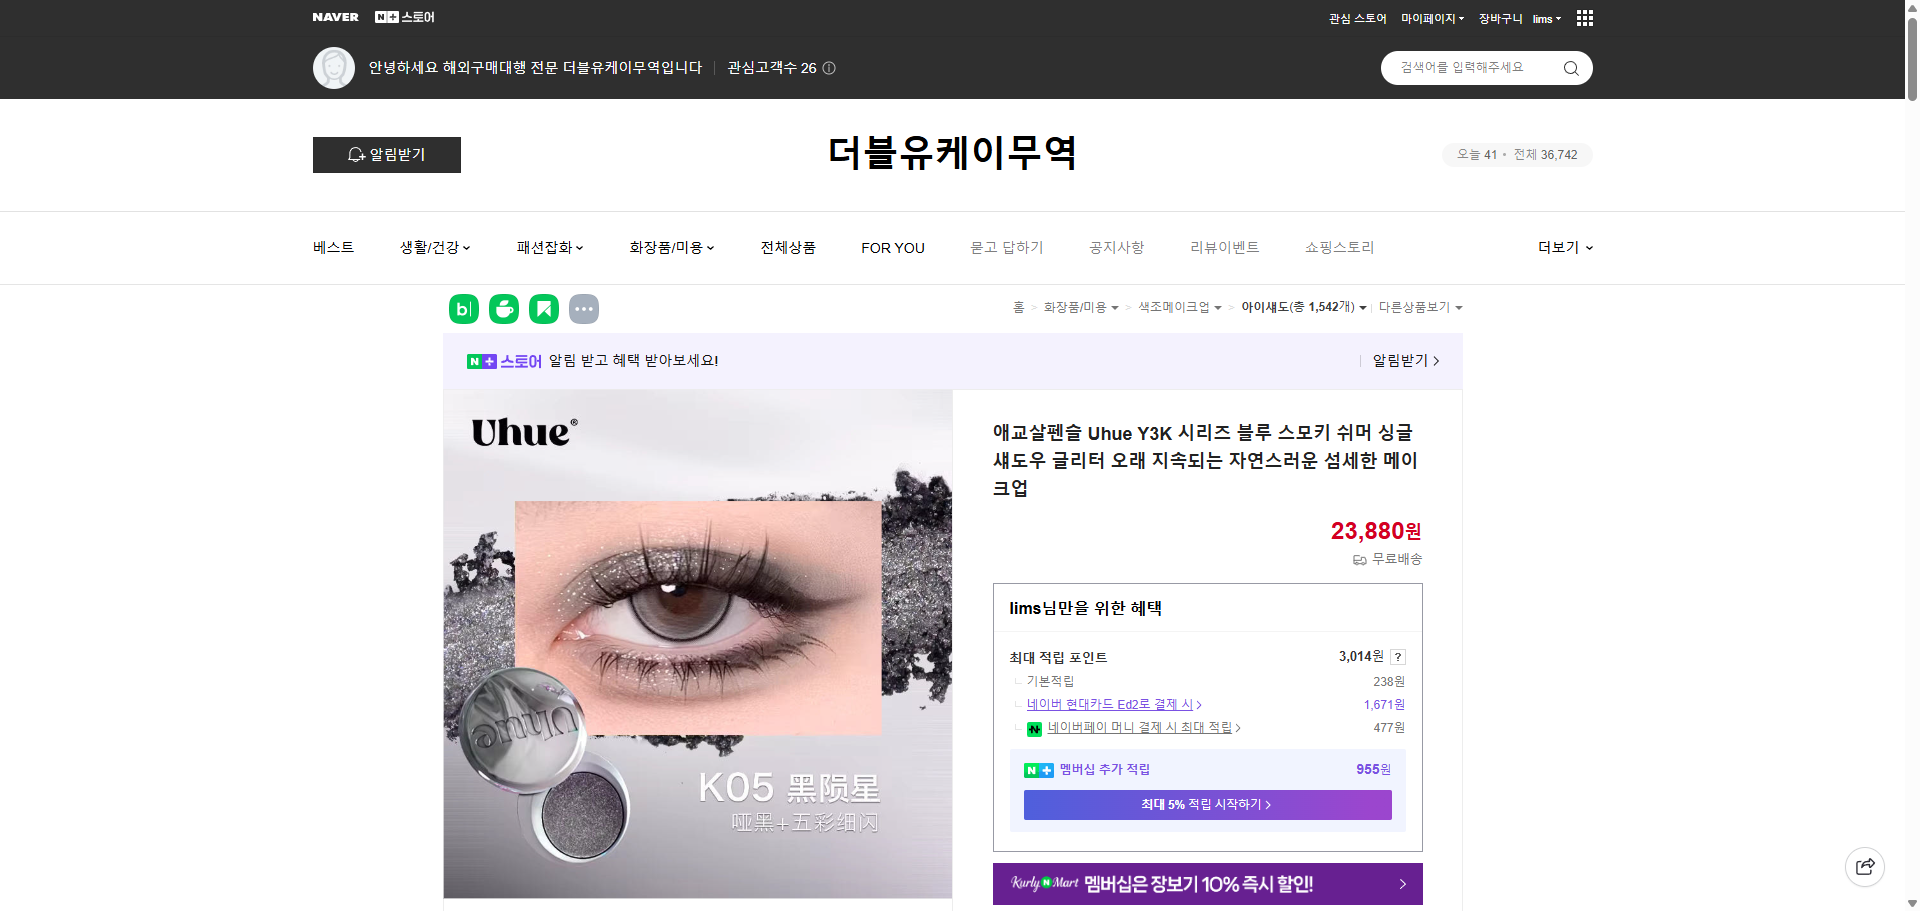Viewport: 1920px width, 911px height.
Task: Click the store profile picture
Action: [x=334, y=67]
